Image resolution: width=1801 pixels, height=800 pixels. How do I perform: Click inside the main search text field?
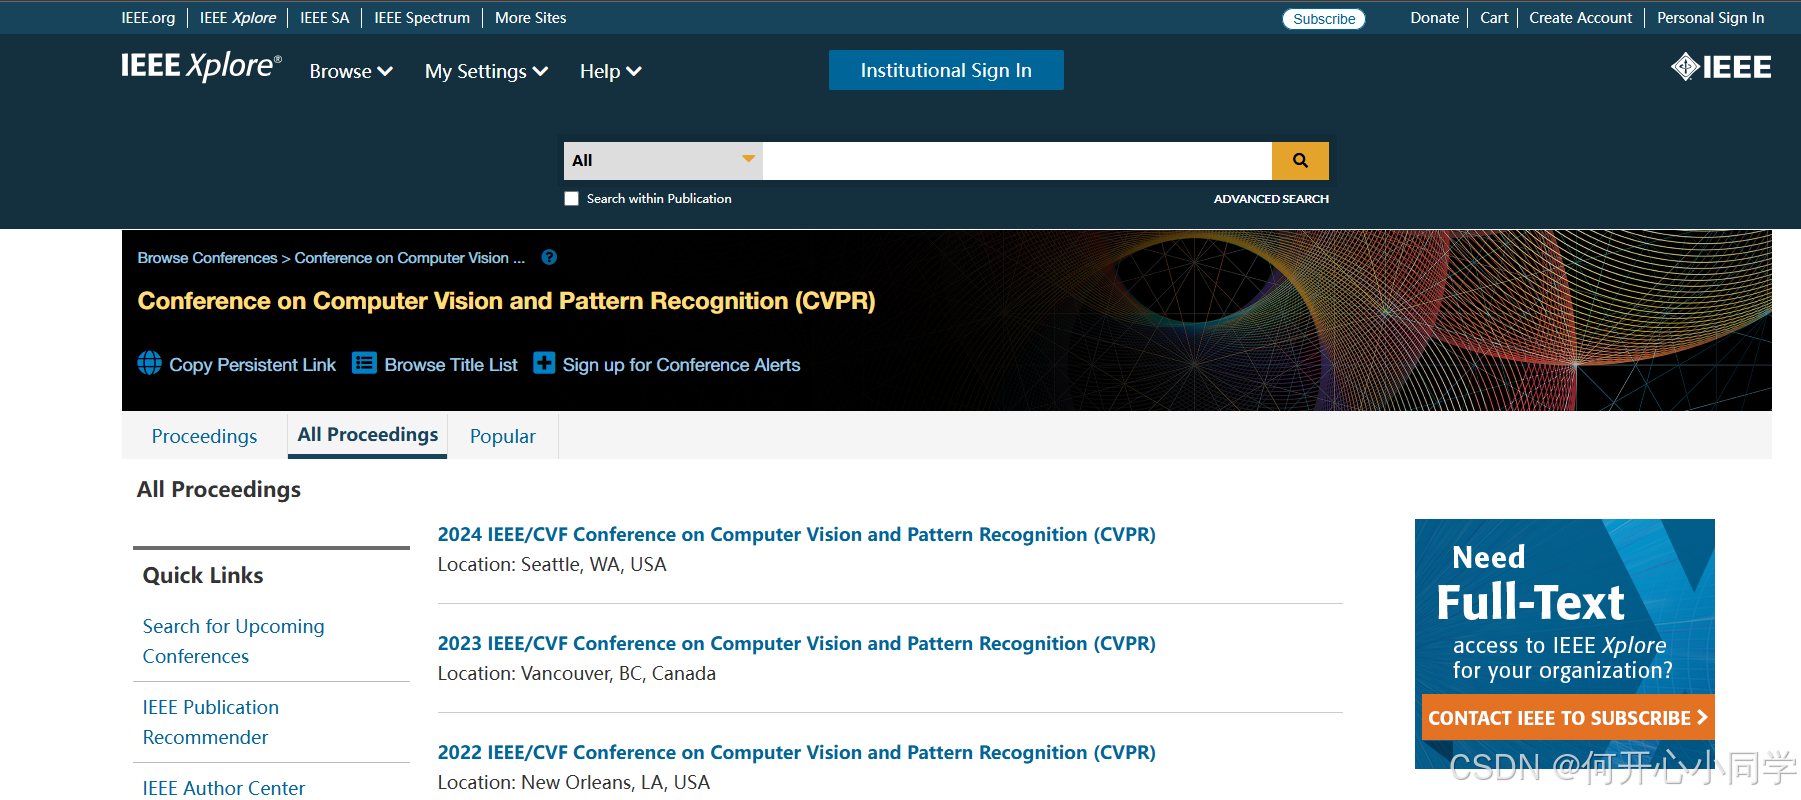tap(1017, 160)
